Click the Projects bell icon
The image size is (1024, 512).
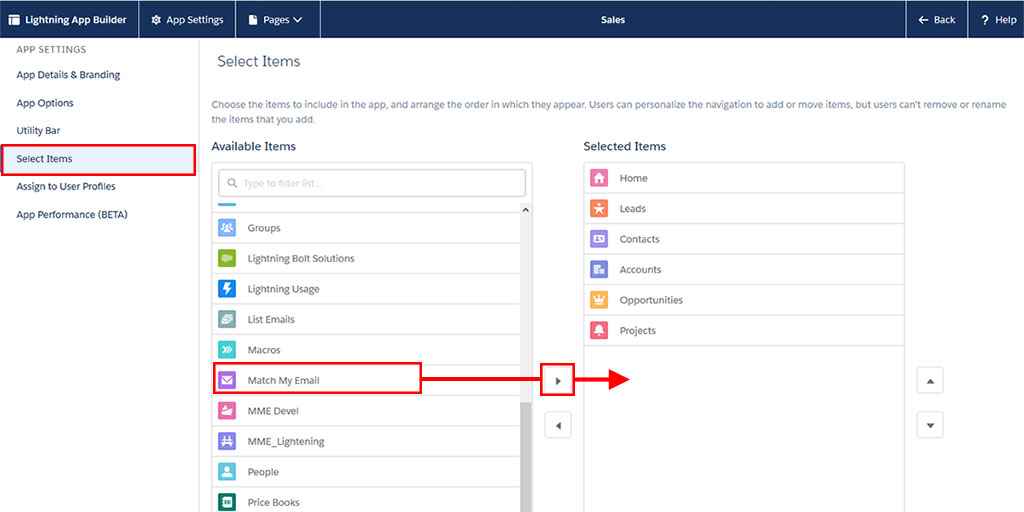599,331
